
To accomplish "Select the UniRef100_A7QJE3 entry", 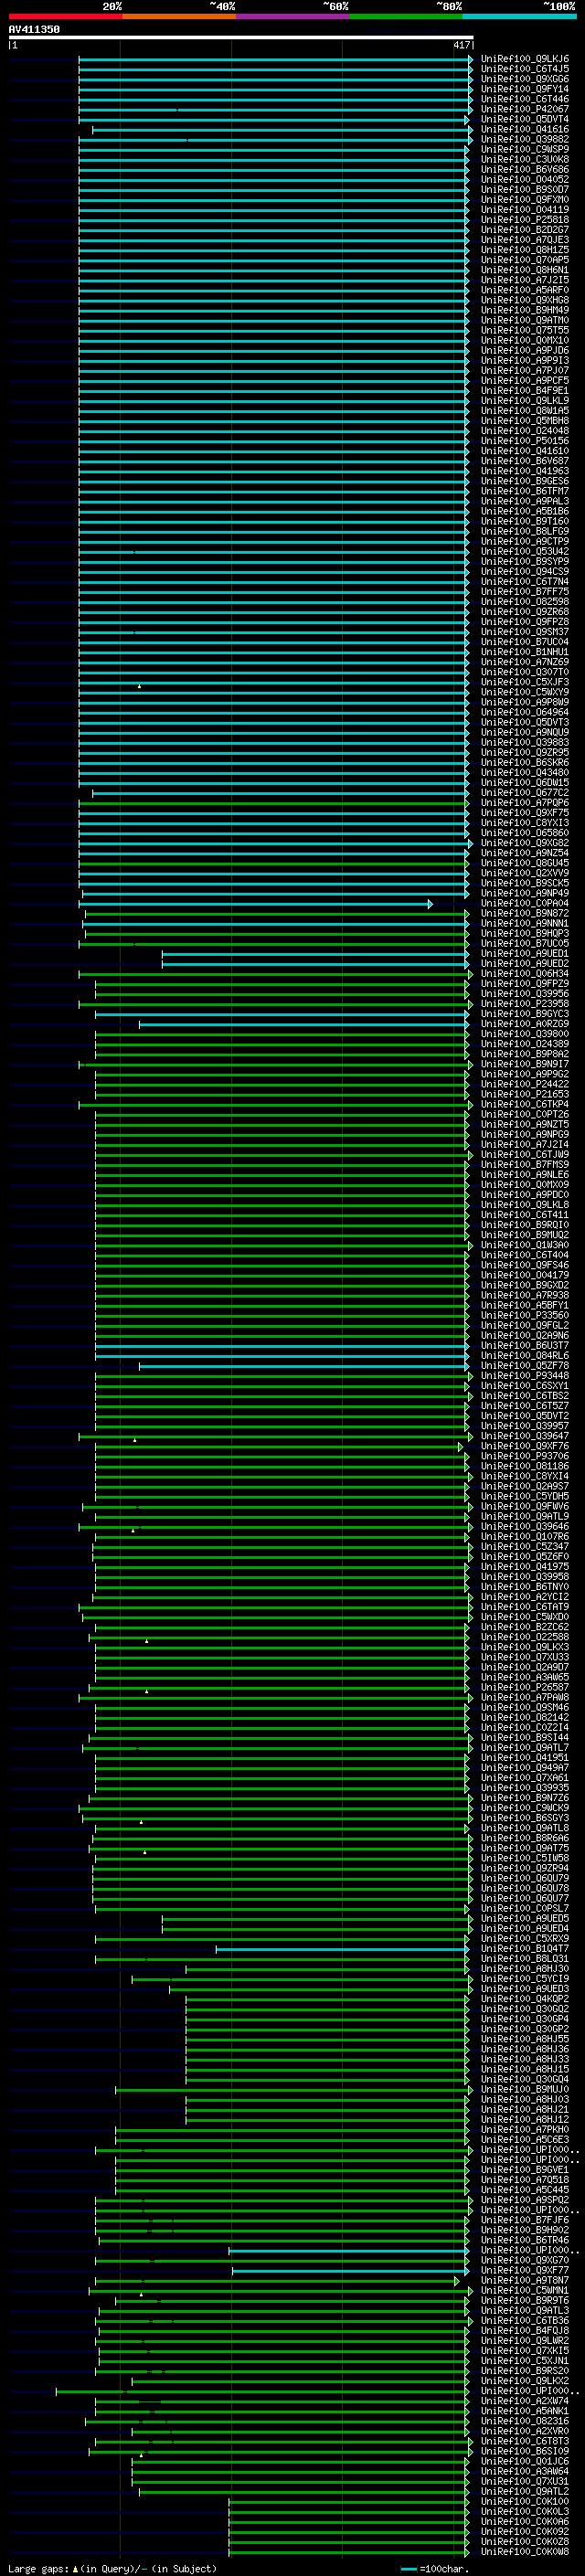I will point(525,240).
